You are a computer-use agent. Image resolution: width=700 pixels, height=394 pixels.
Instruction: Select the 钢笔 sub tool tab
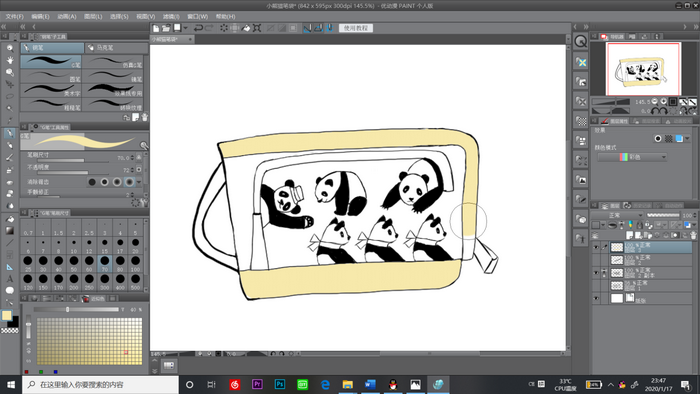[x=52, y=47]
